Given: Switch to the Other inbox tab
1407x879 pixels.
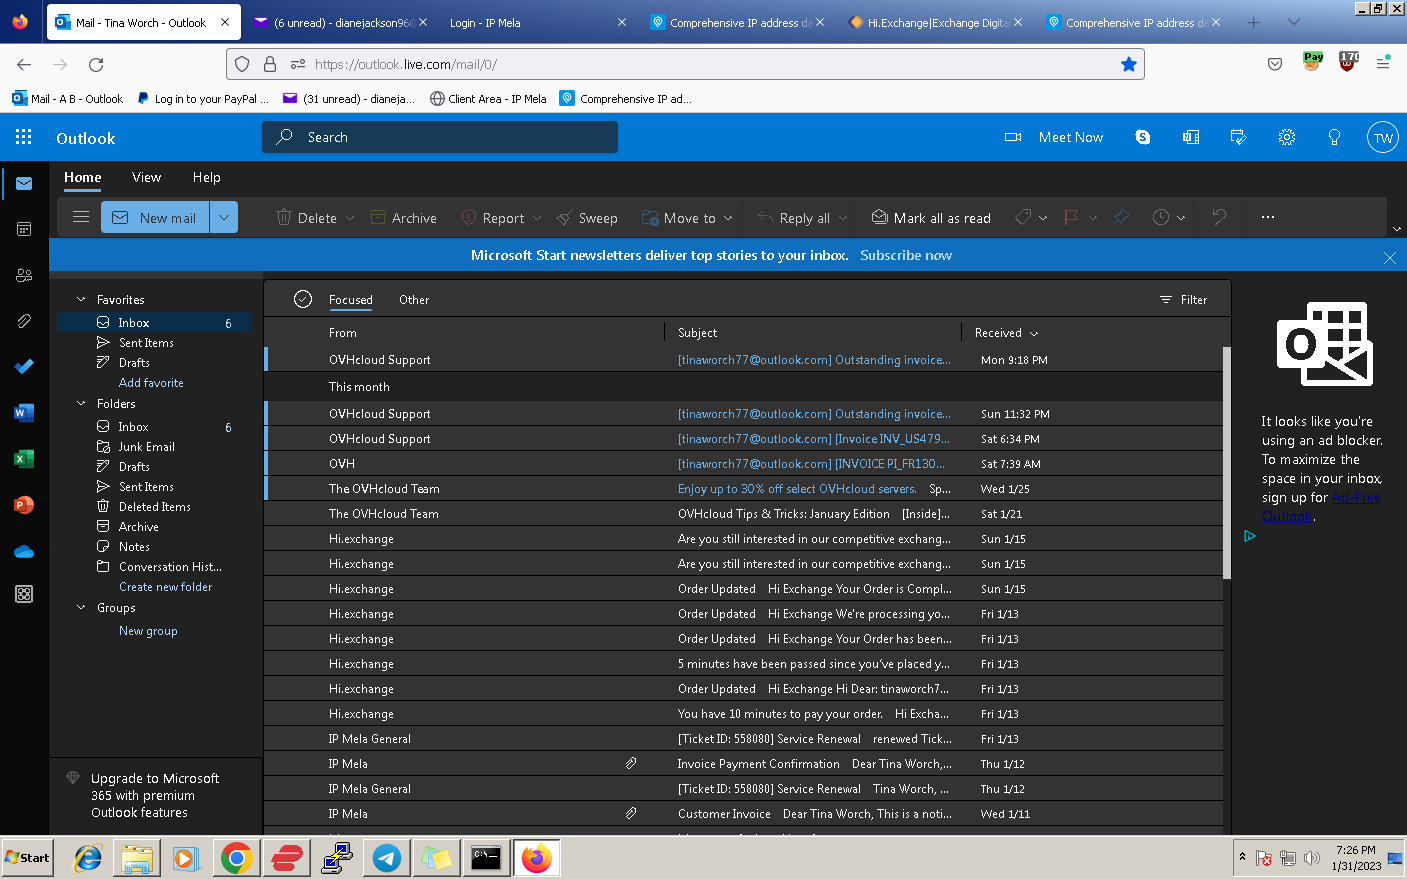Looking at the screenshot, I should 414,300.
